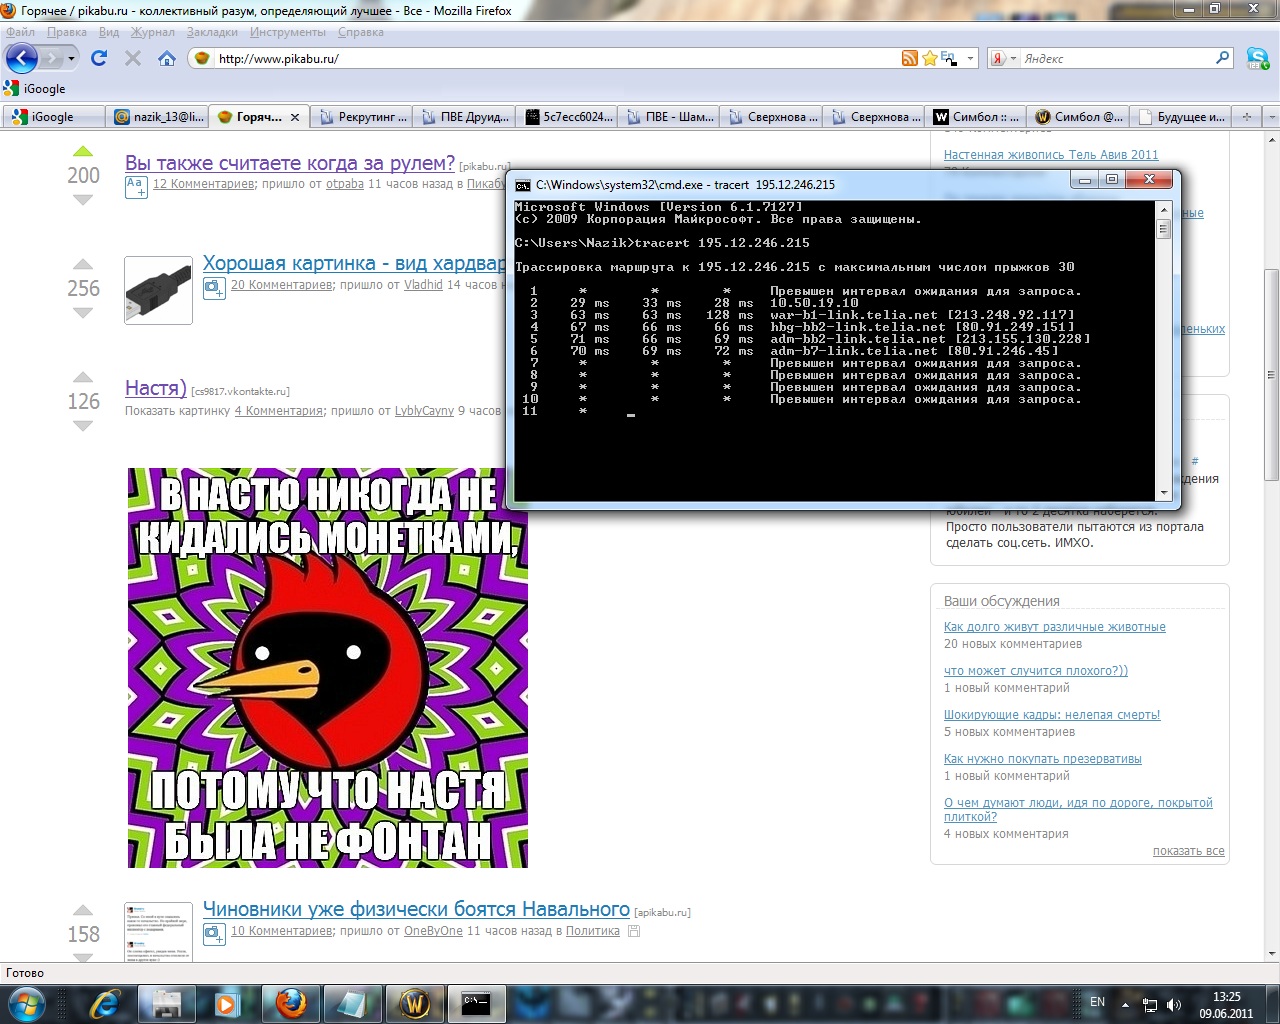The width and height of the screenshot is (1280, 1024).
Task: Switch to the ПВЕ Друид tab
Action: (465, 117)
